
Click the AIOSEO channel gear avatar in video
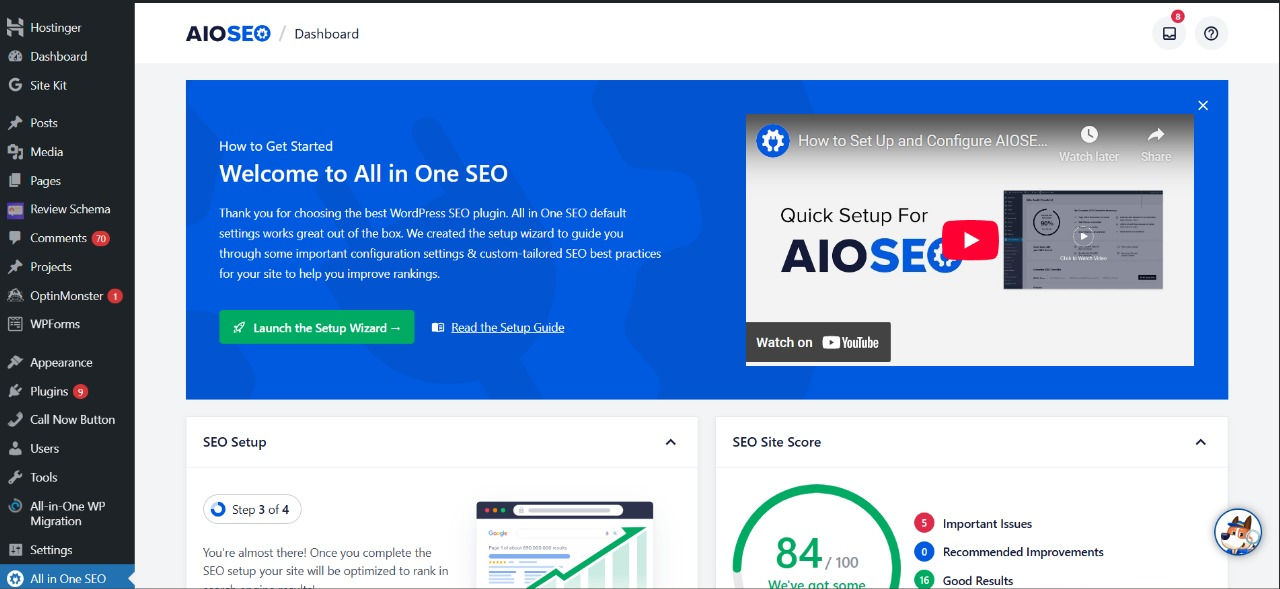click(x=772, y=141)
